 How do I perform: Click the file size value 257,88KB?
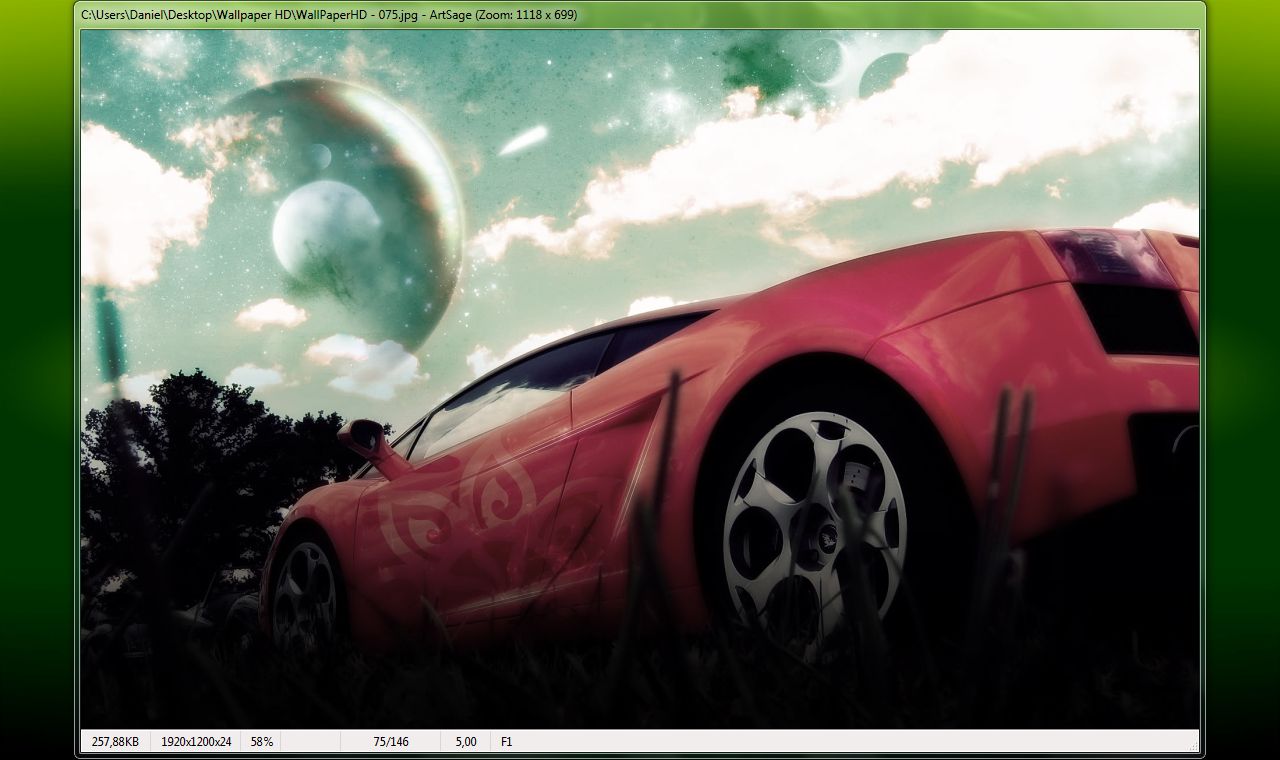tap(115, 742)
